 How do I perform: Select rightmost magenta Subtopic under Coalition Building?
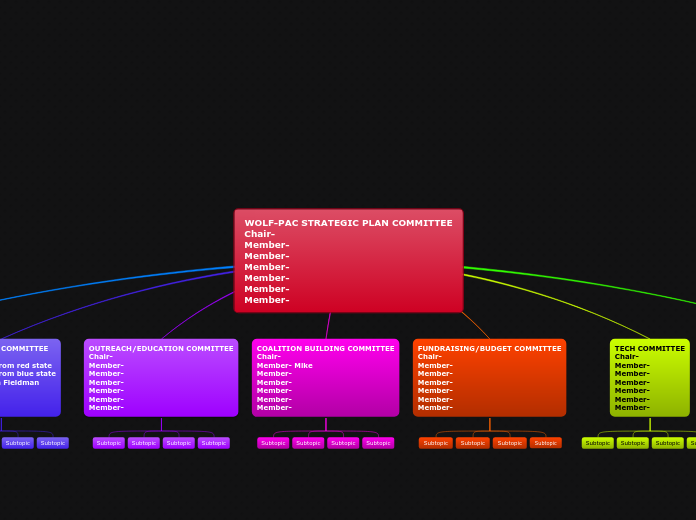378,443
